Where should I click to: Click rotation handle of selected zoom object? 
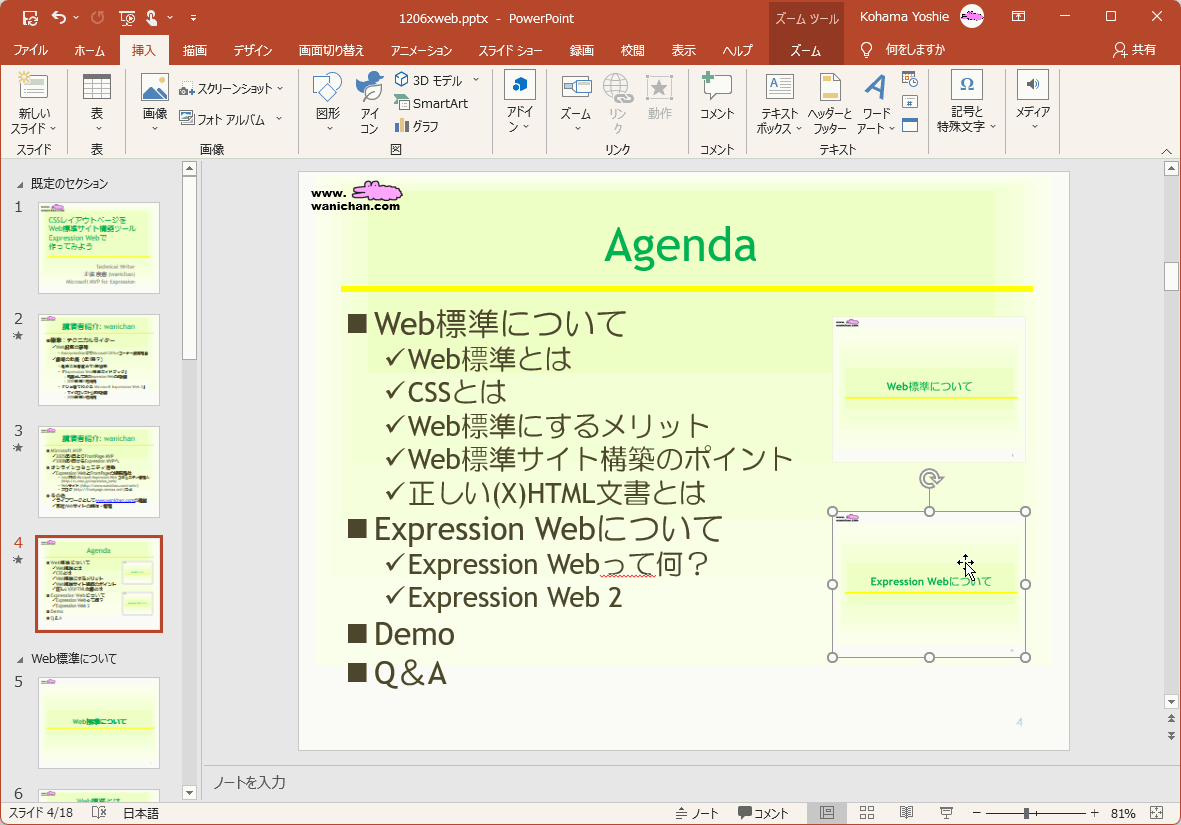click(x=931, y=478)
